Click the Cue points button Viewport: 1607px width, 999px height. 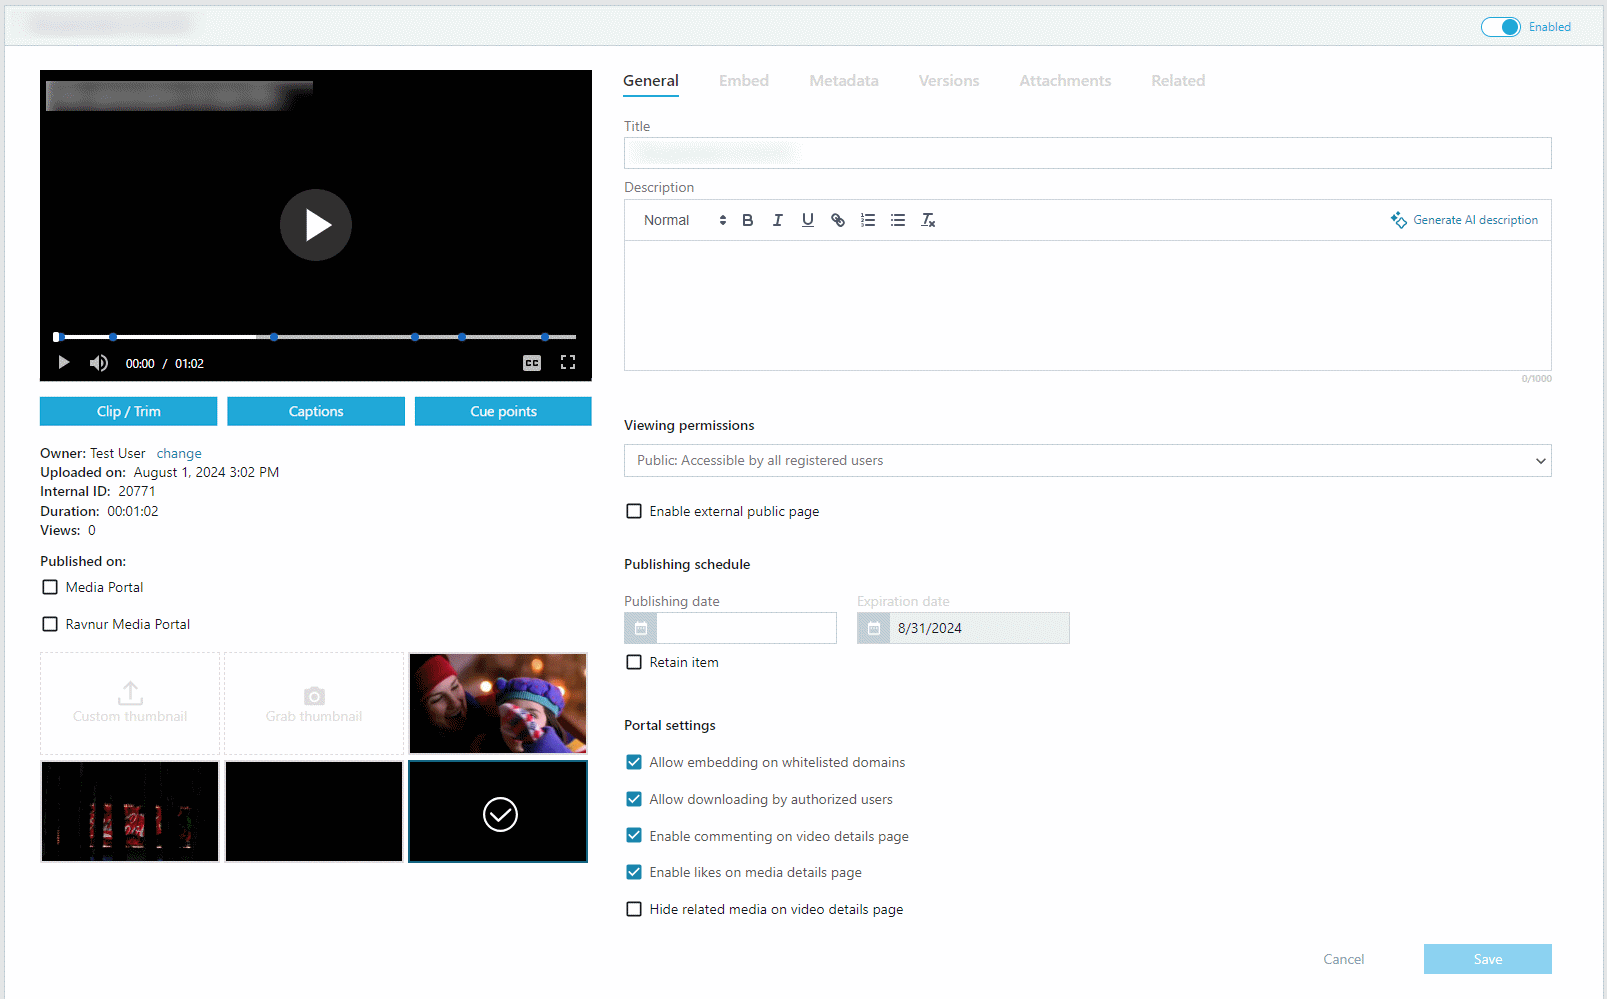[503, 411]
